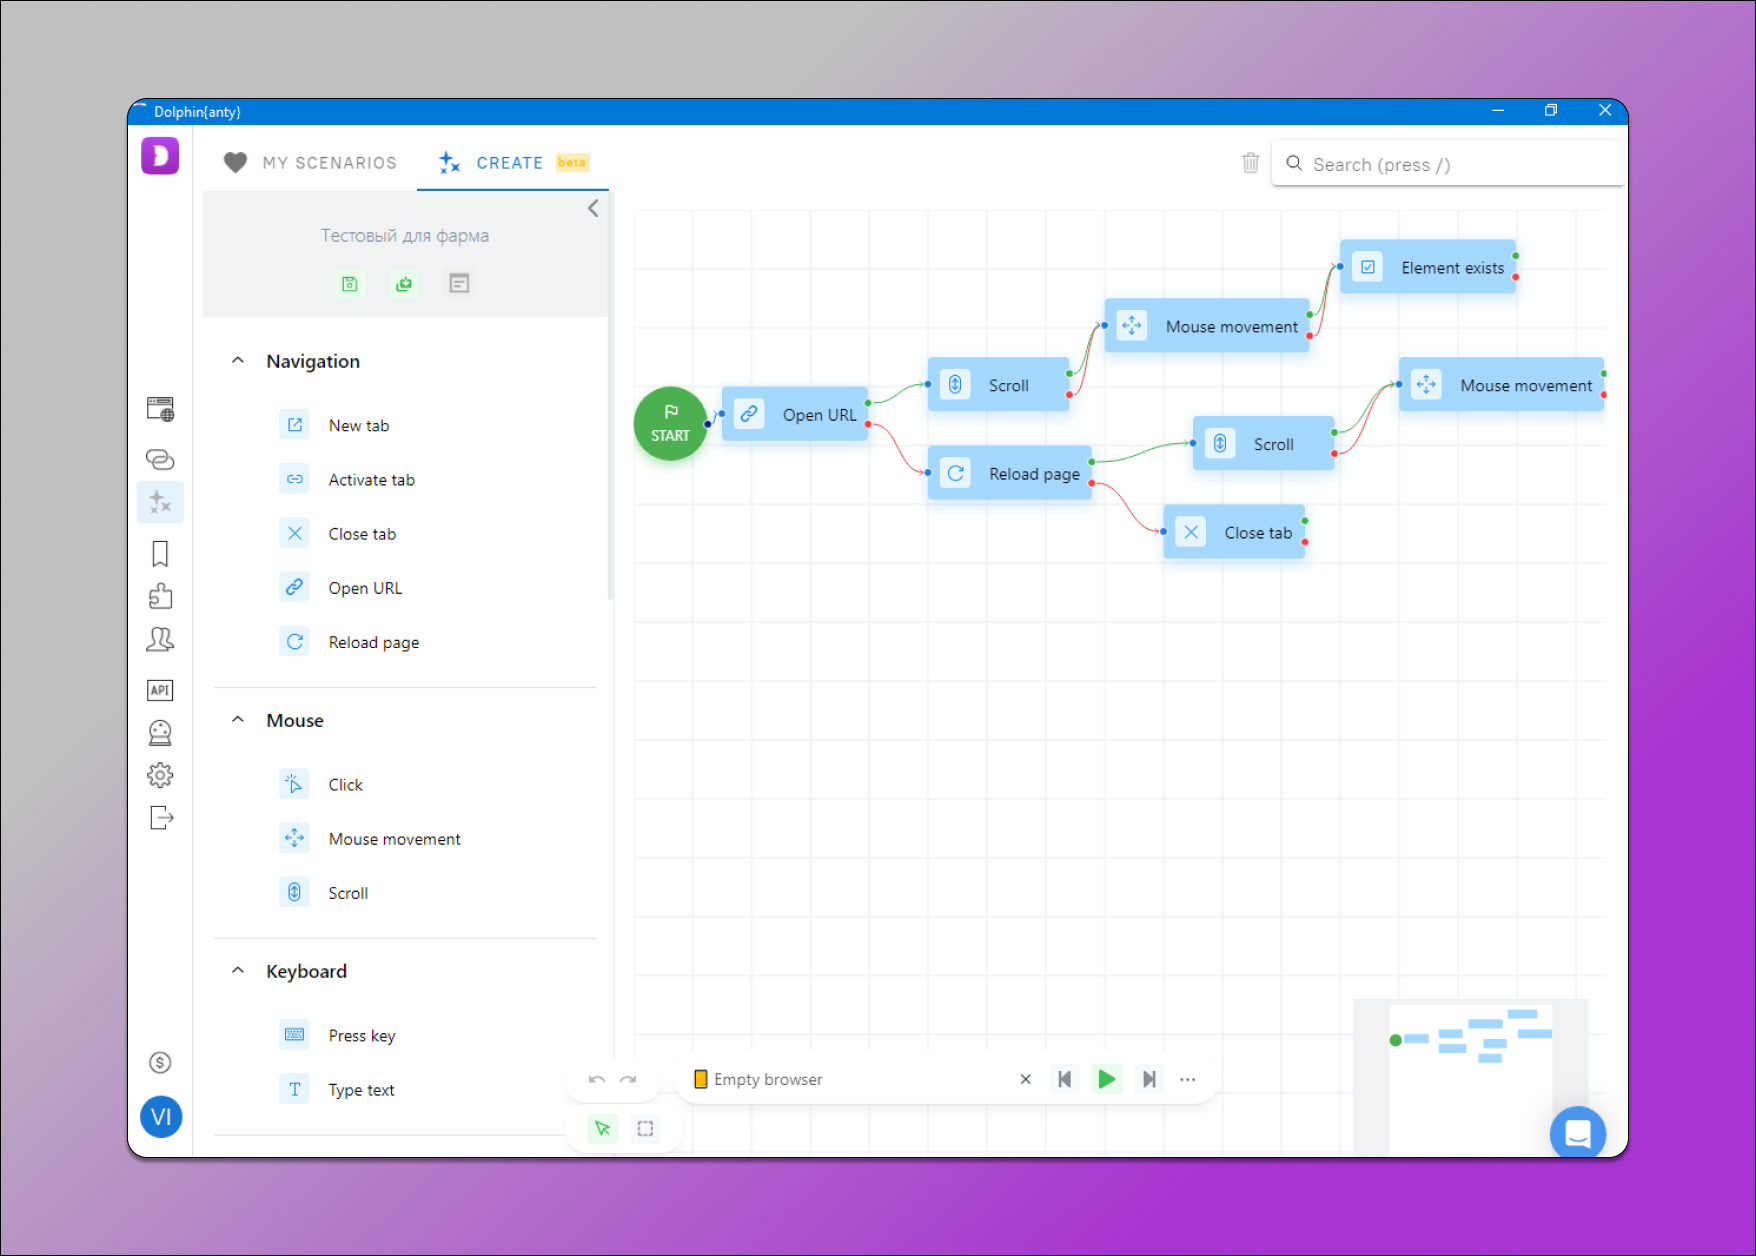Click the green play button
The image size is (1756, 1256).
click(1106, 1079)
